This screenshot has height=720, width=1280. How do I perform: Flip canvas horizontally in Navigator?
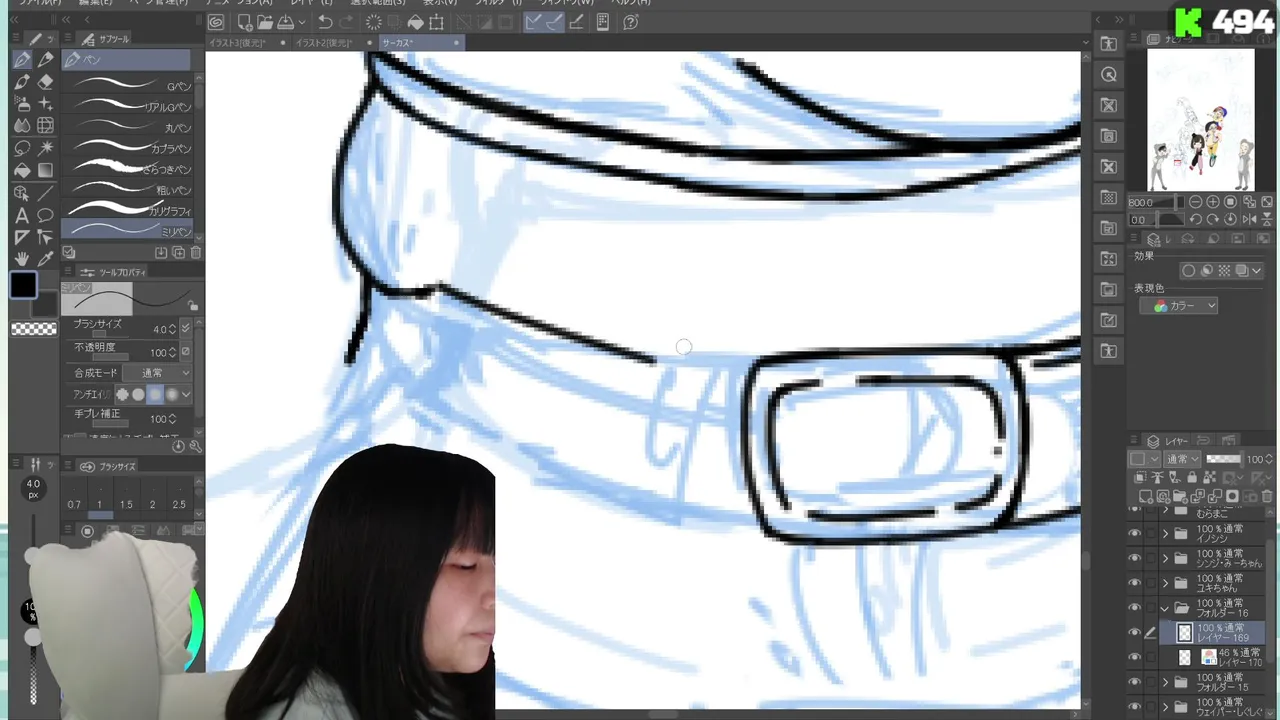point(1247,220)
